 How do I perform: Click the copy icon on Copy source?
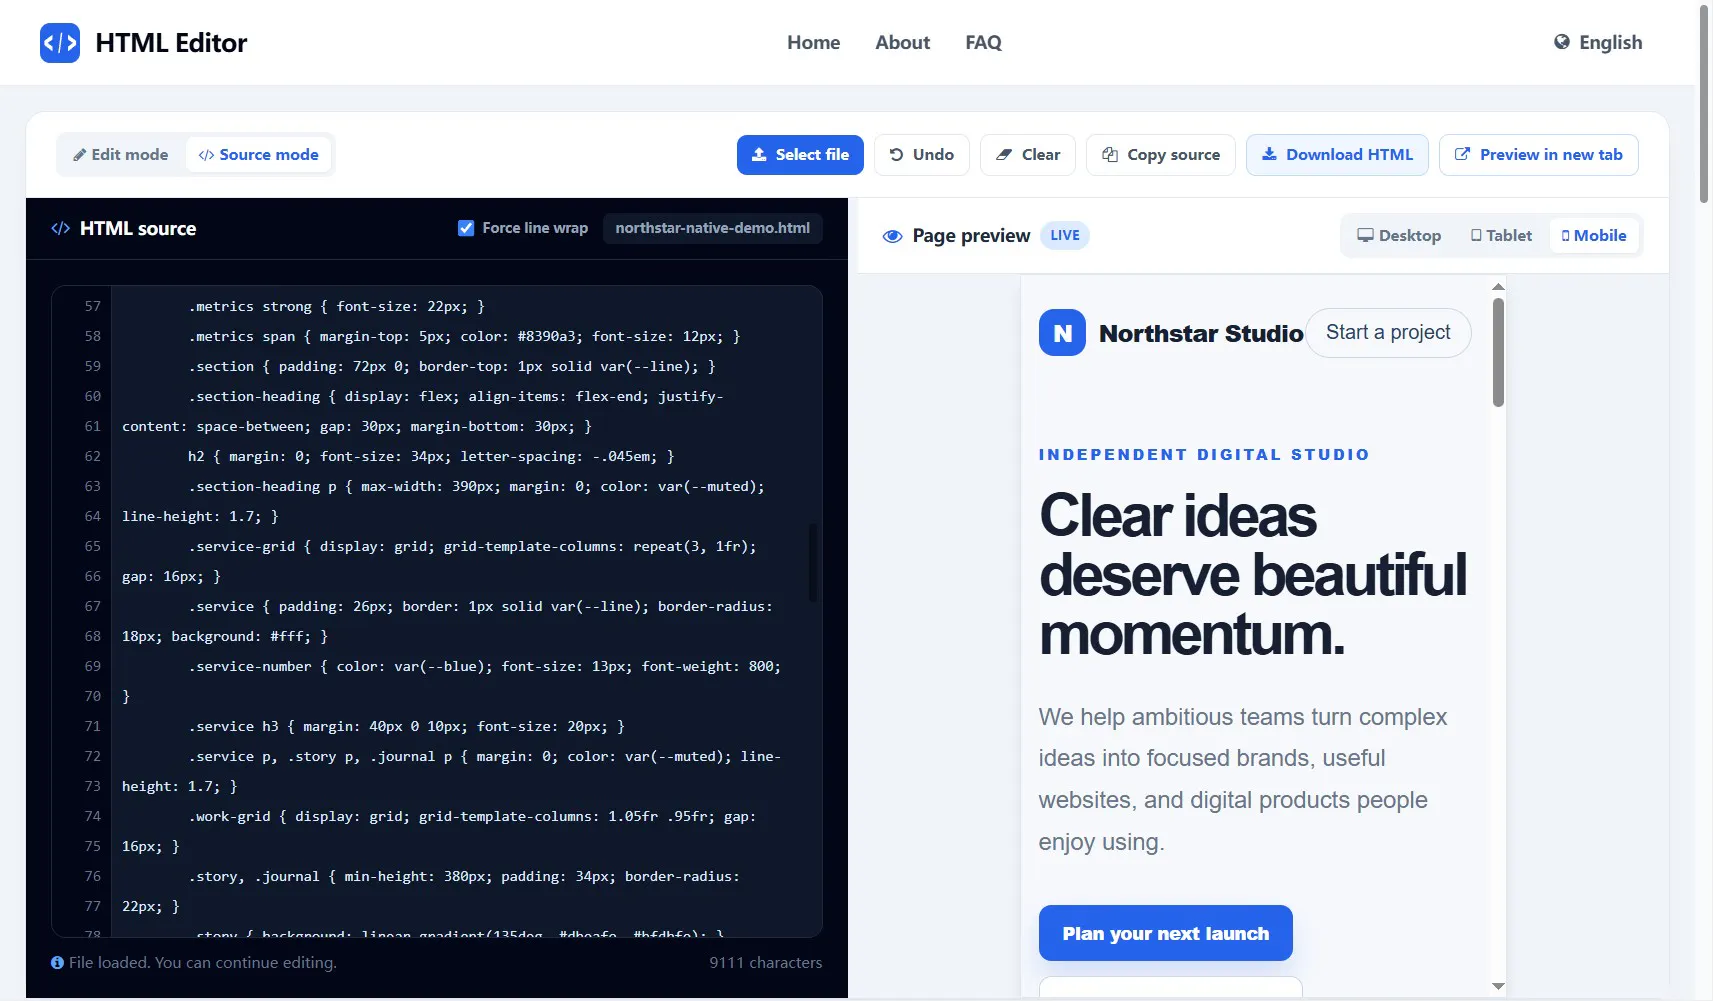pos(1110,155)
